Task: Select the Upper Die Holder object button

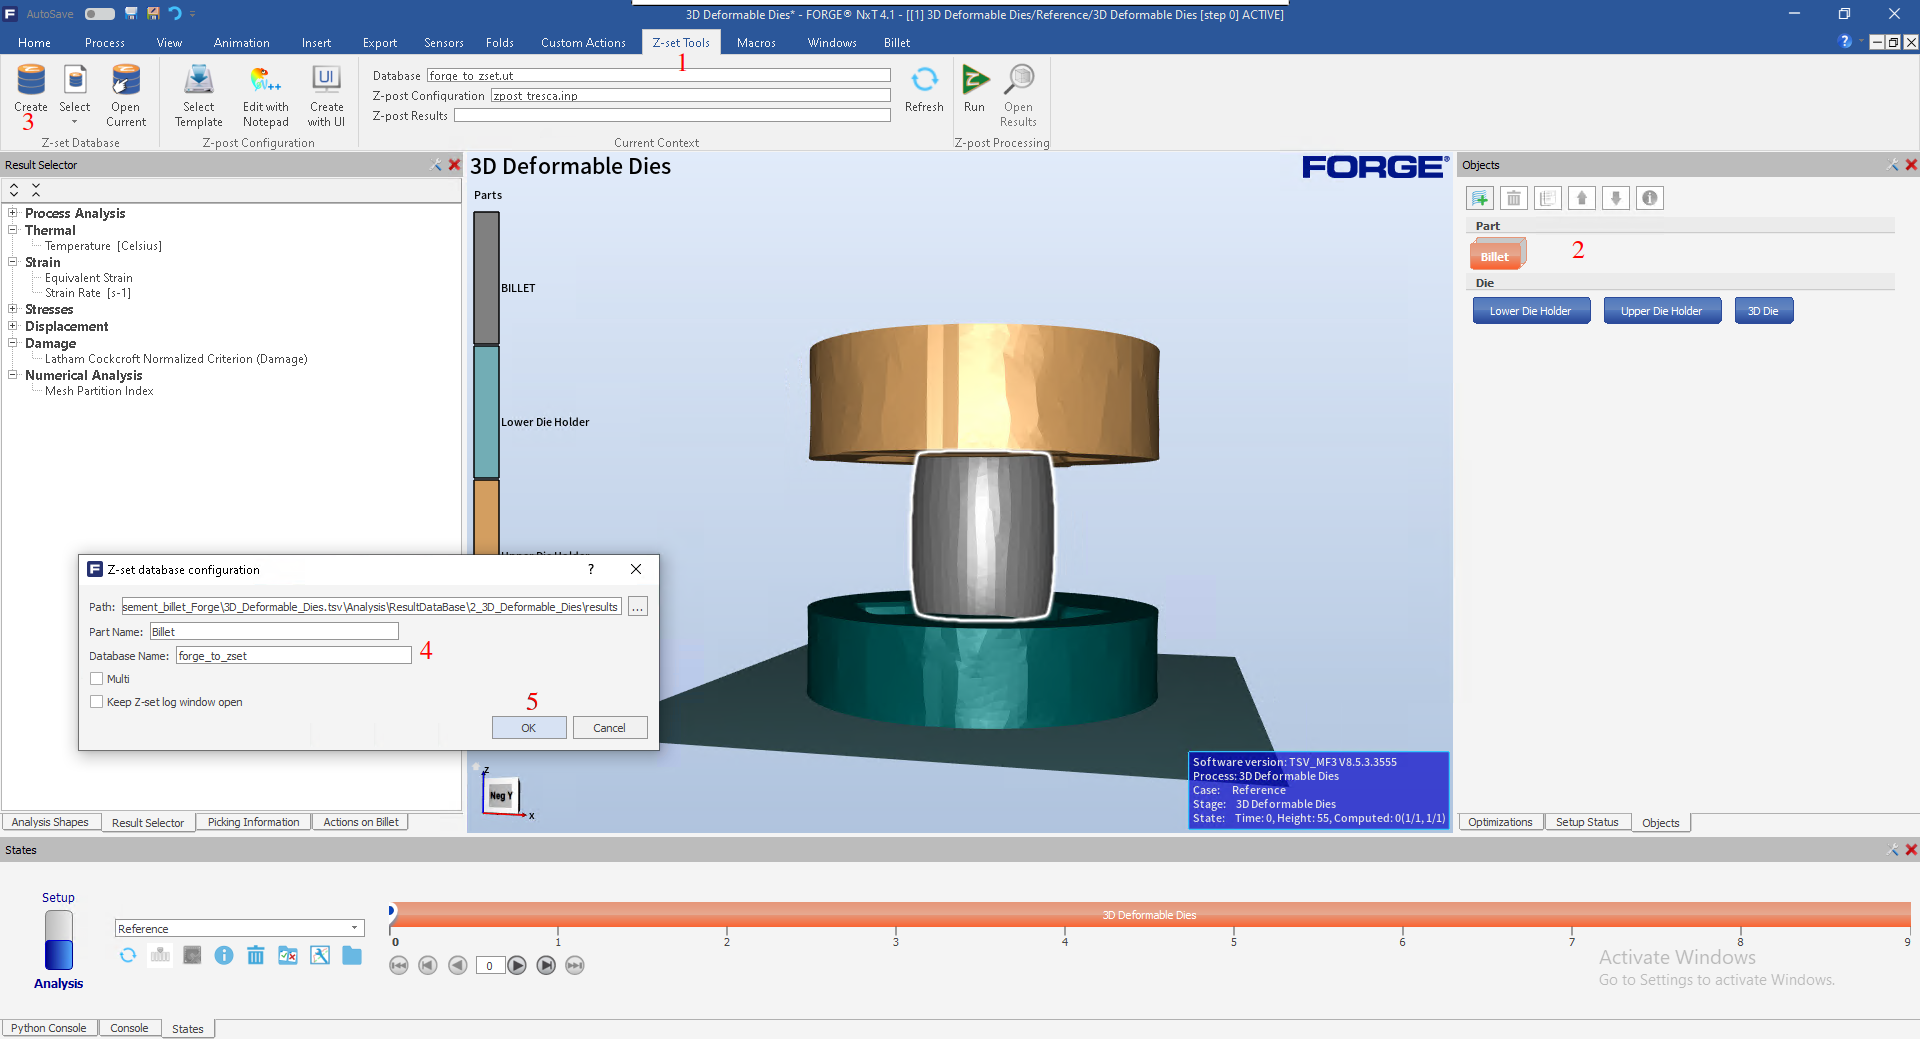Action: pos(1661,311)
